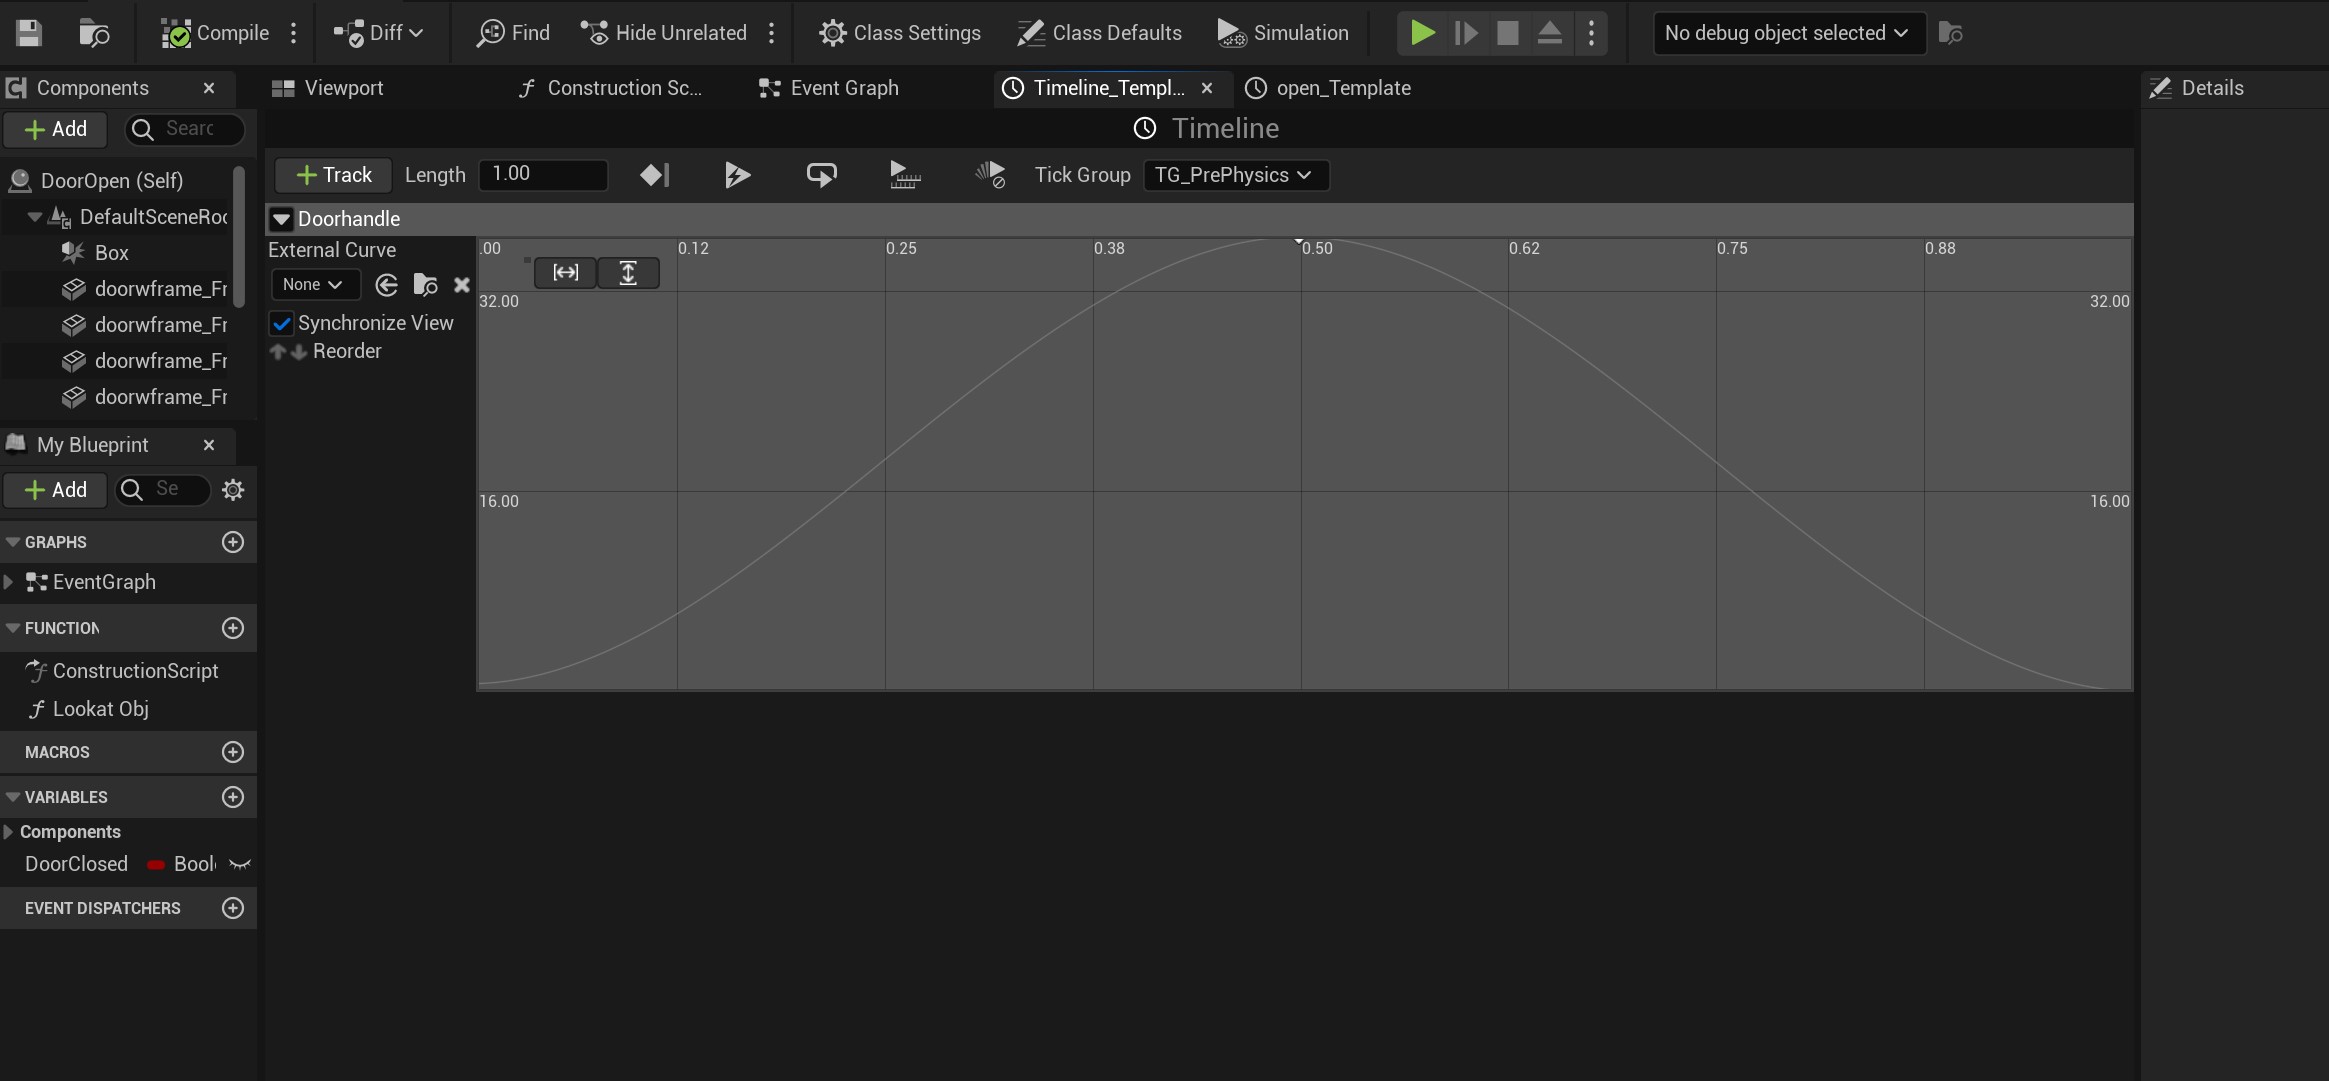
Task: Add a new variable with plus icon
Action: pyautogui.click(x=233, y=797)
